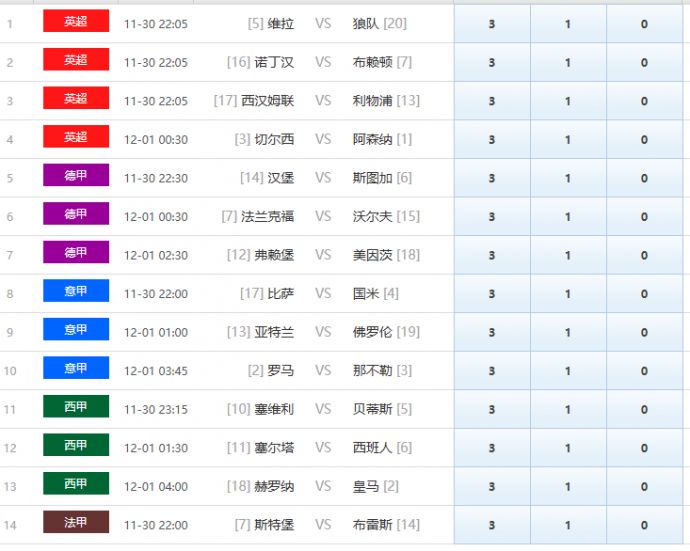Click the 西甲 league tag for 塞维利 match
The image size is (690, 551).
pos(76,407)
